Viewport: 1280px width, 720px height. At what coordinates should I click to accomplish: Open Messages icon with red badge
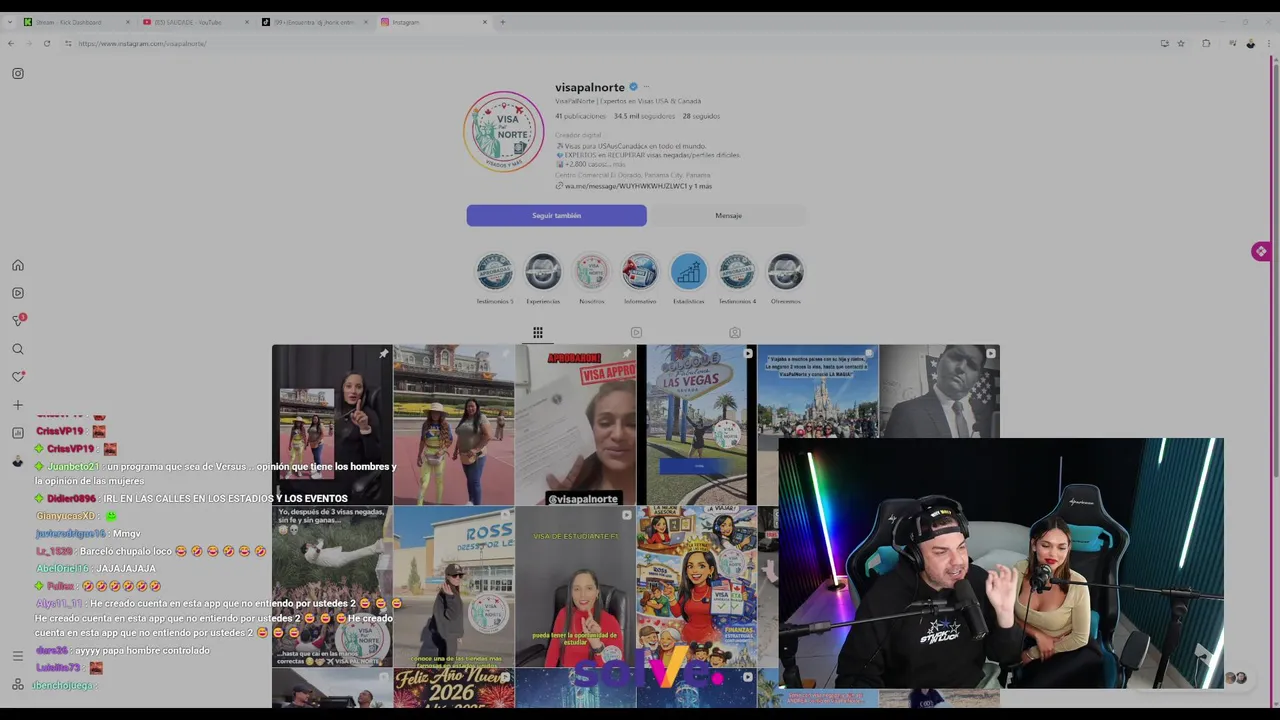[x=18, y=320]
